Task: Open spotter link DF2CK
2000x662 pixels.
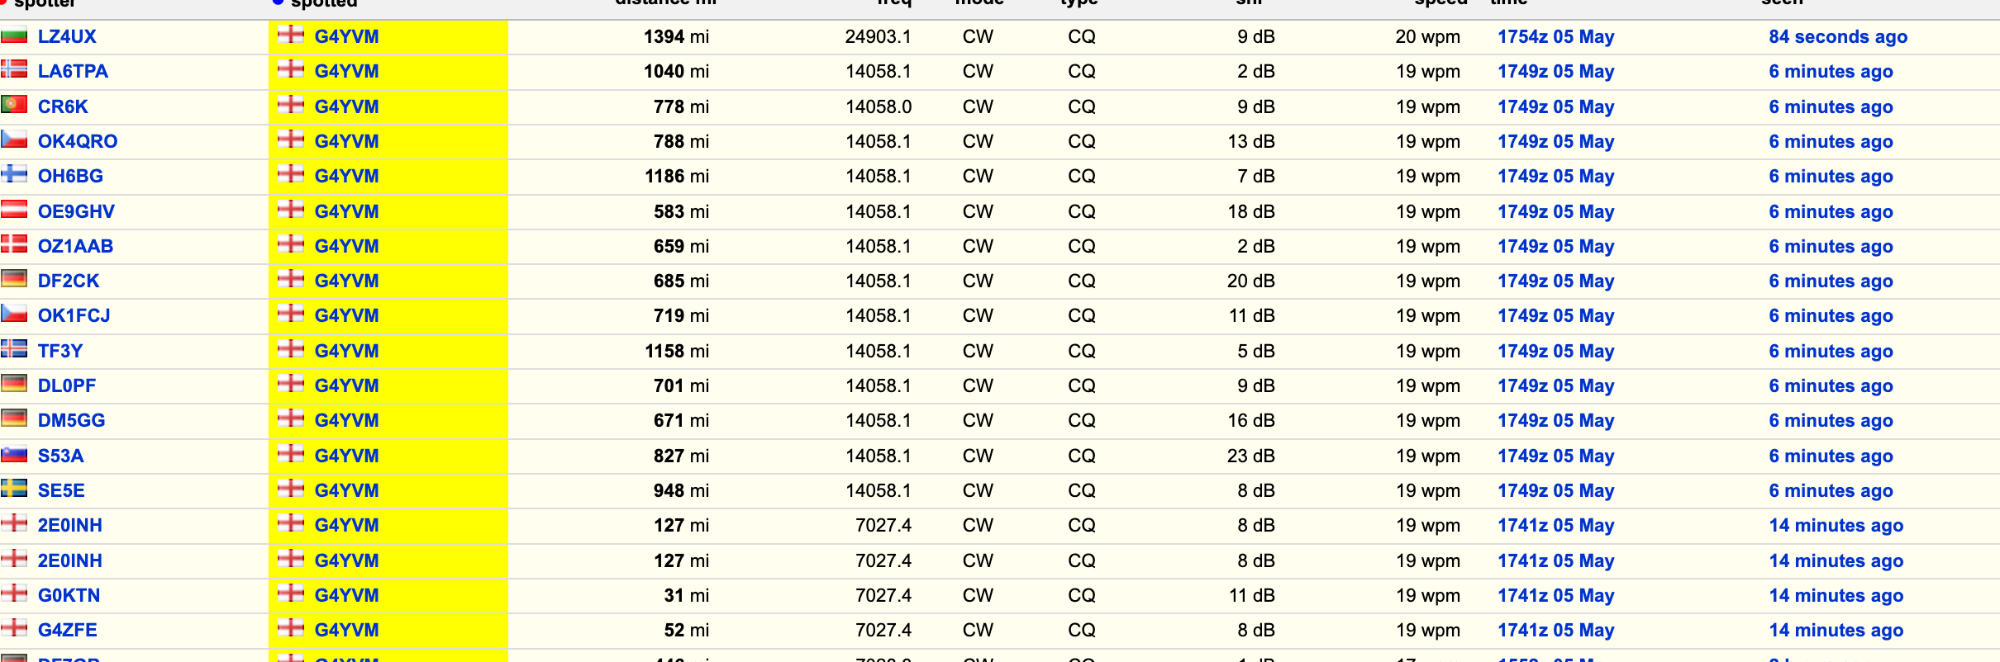Action: (68, 281)
